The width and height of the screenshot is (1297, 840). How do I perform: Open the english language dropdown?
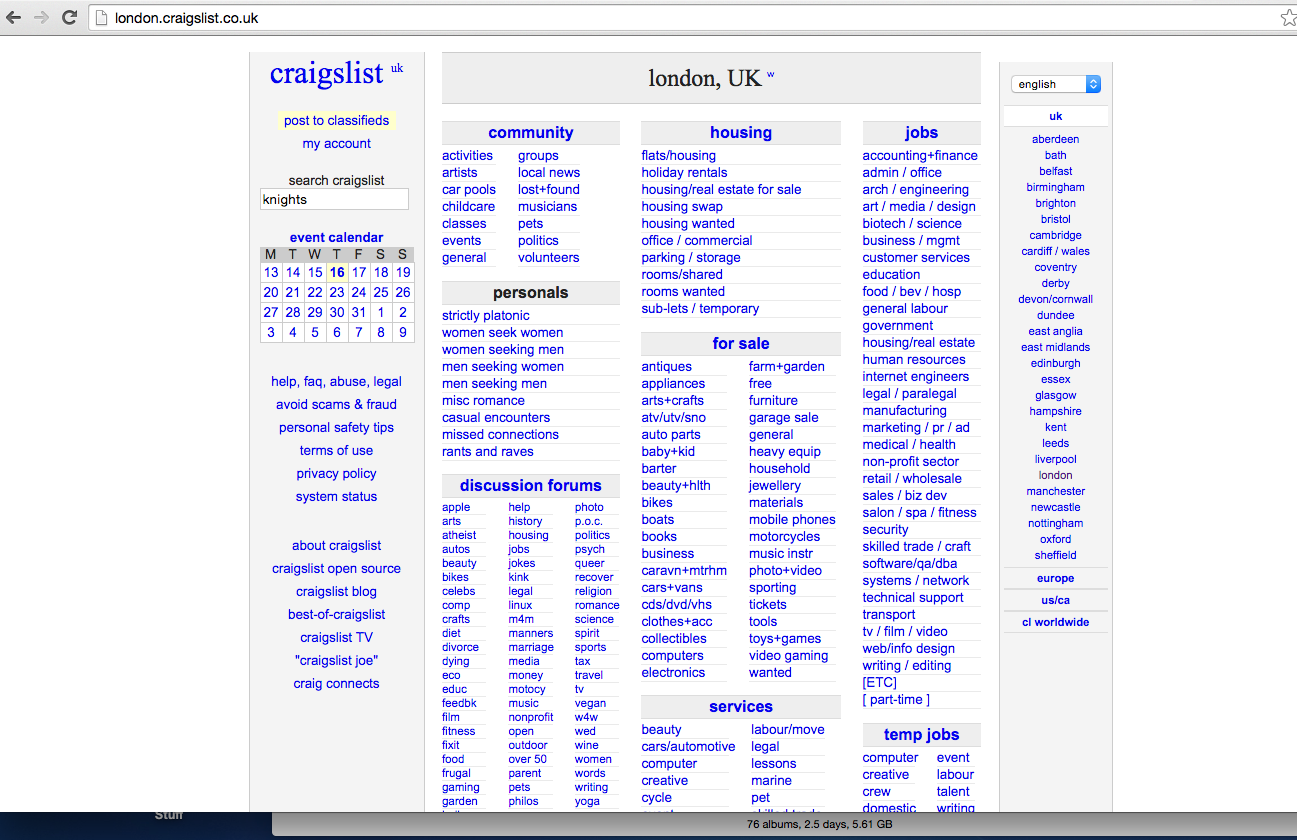pos(1056,84)
